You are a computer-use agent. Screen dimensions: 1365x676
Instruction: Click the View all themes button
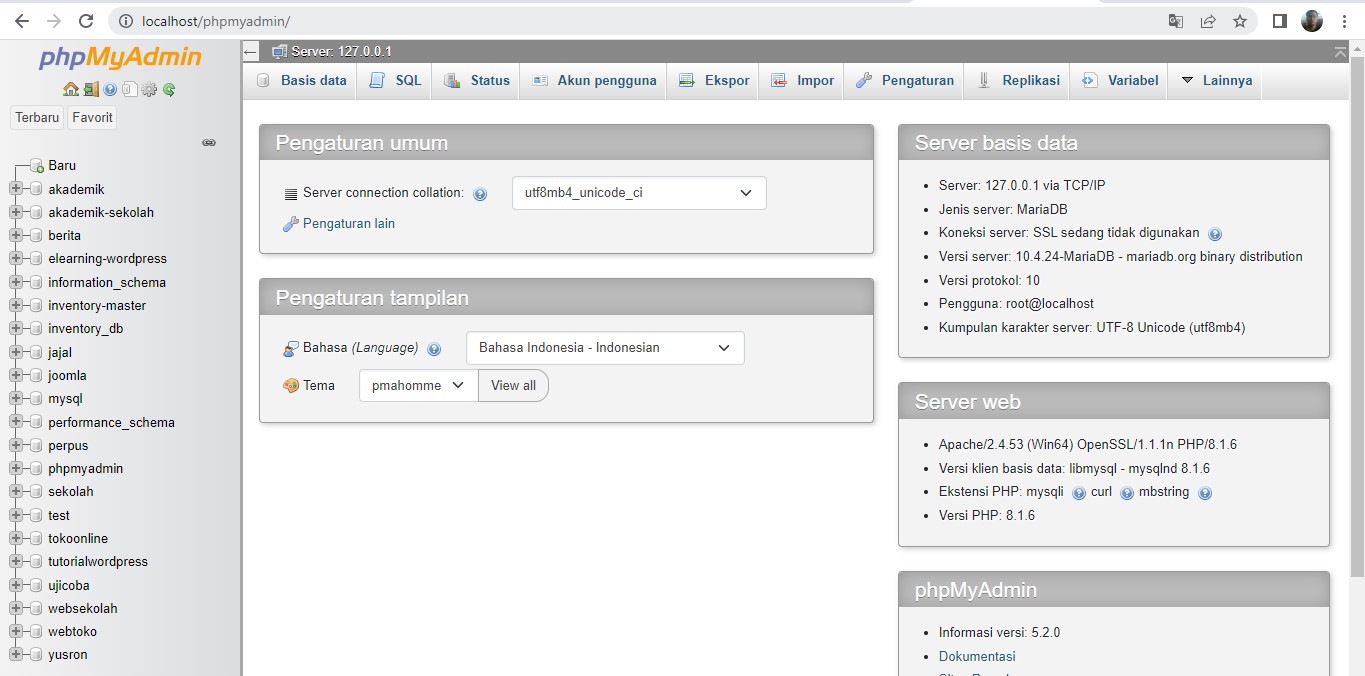[x=513, y=385]
